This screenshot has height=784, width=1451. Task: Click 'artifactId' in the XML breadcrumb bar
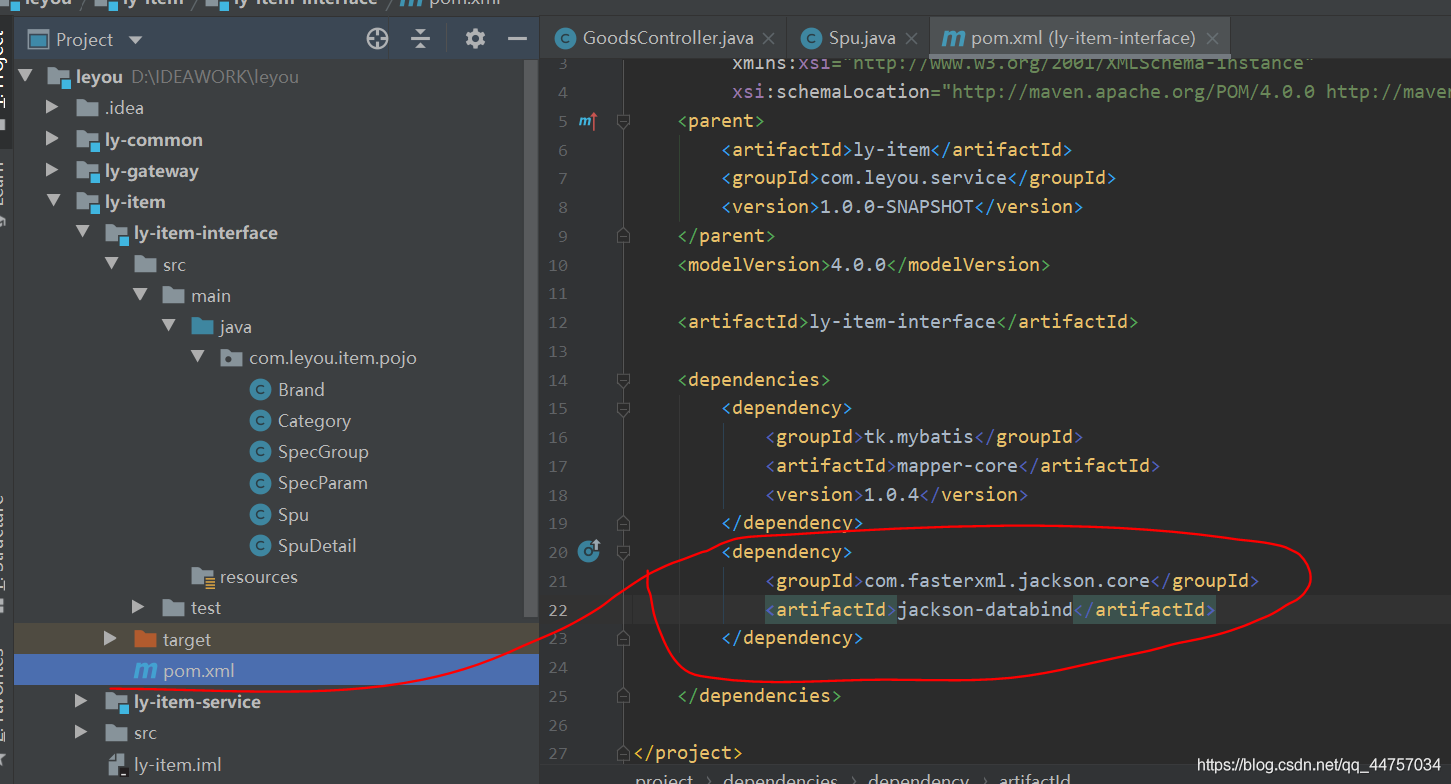[1033, 779]
